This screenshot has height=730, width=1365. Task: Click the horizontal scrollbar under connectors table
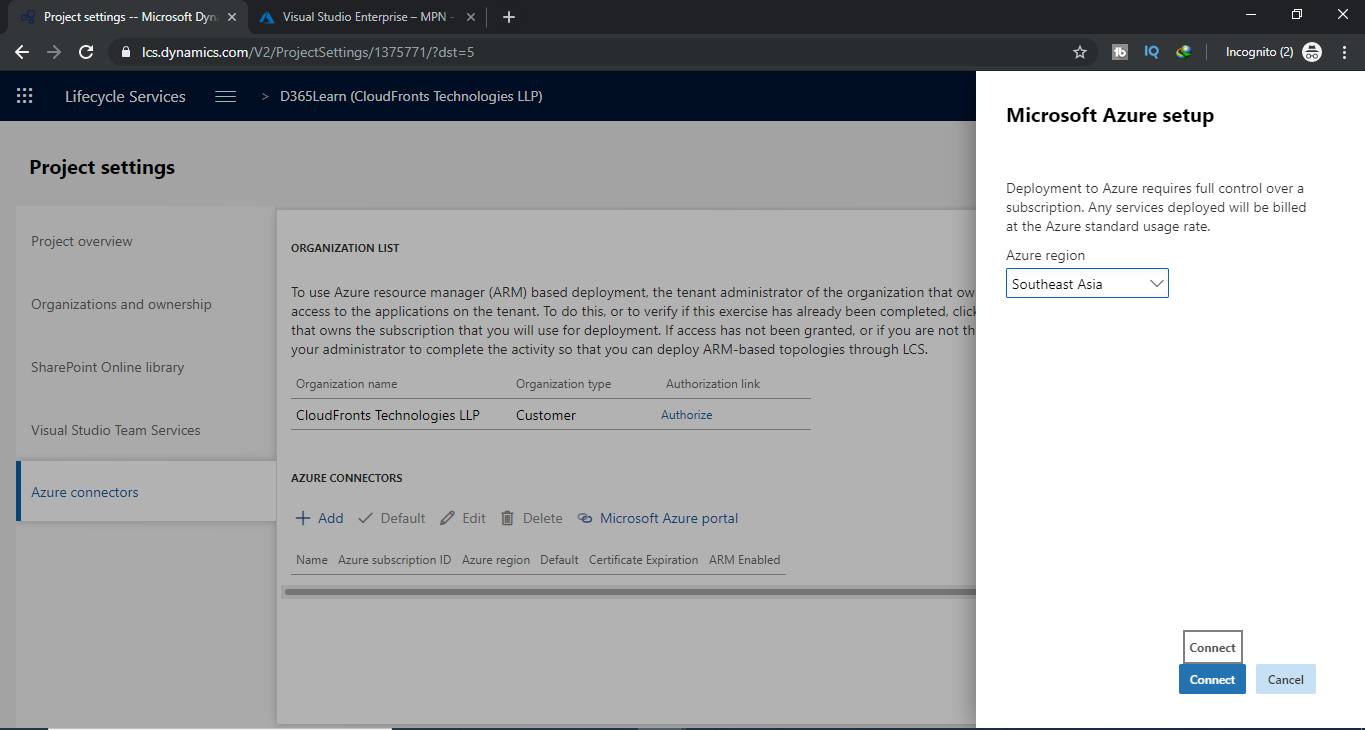point(630,592)
